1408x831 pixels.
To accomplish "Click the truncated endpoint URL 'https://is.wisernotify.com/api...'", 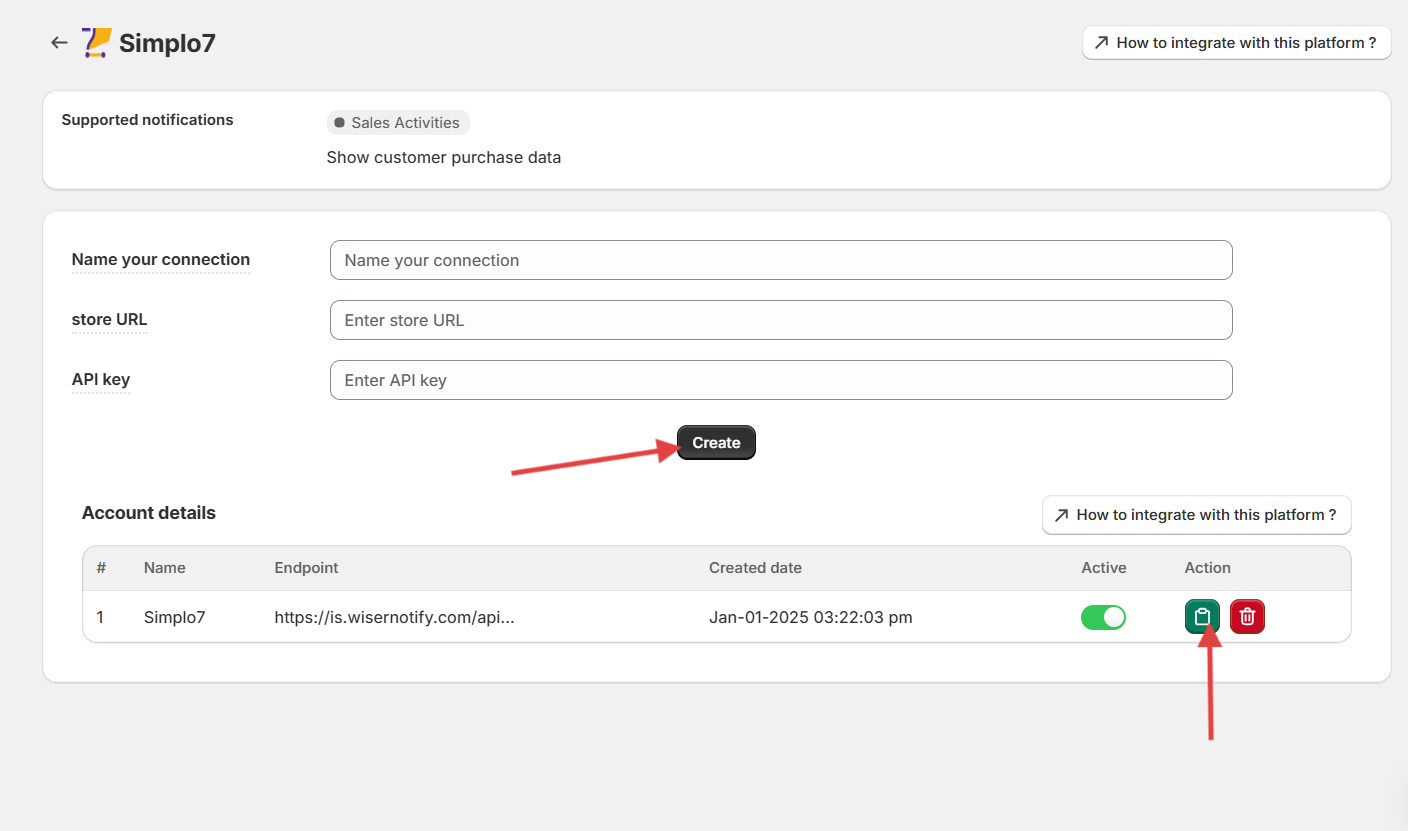I will click(395, 617).
